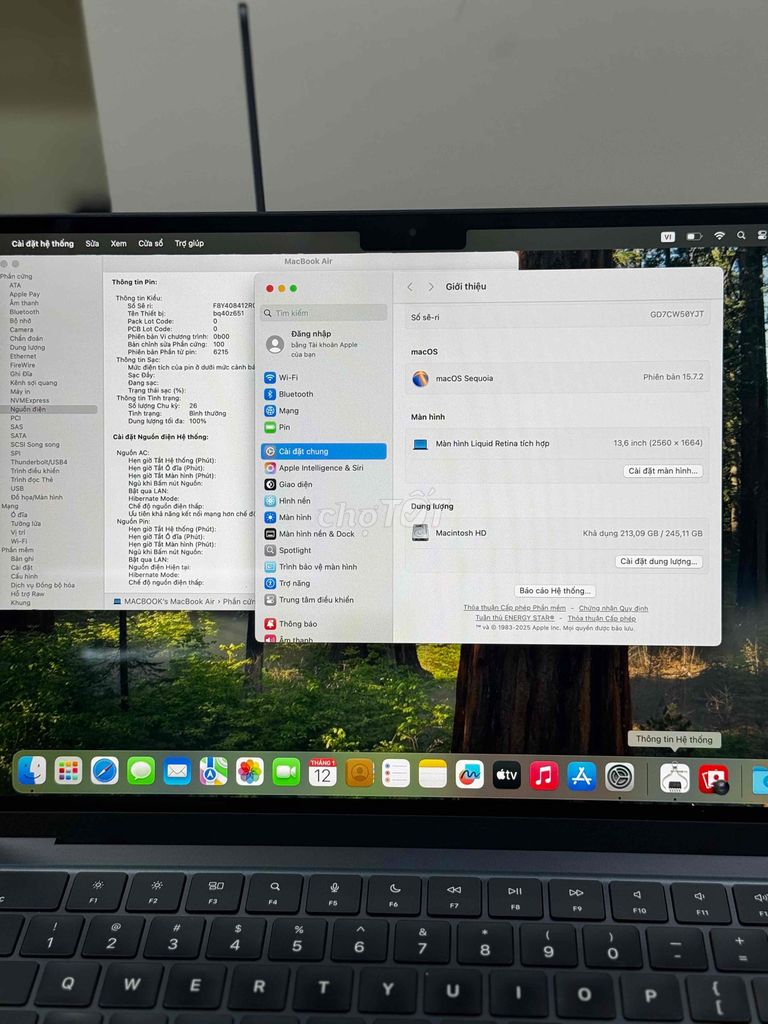This screenshot has width=768, height=1024.
Task: Select Thông báo in settings sidebar
Action: pyautogui.click(x=324, y=624)
